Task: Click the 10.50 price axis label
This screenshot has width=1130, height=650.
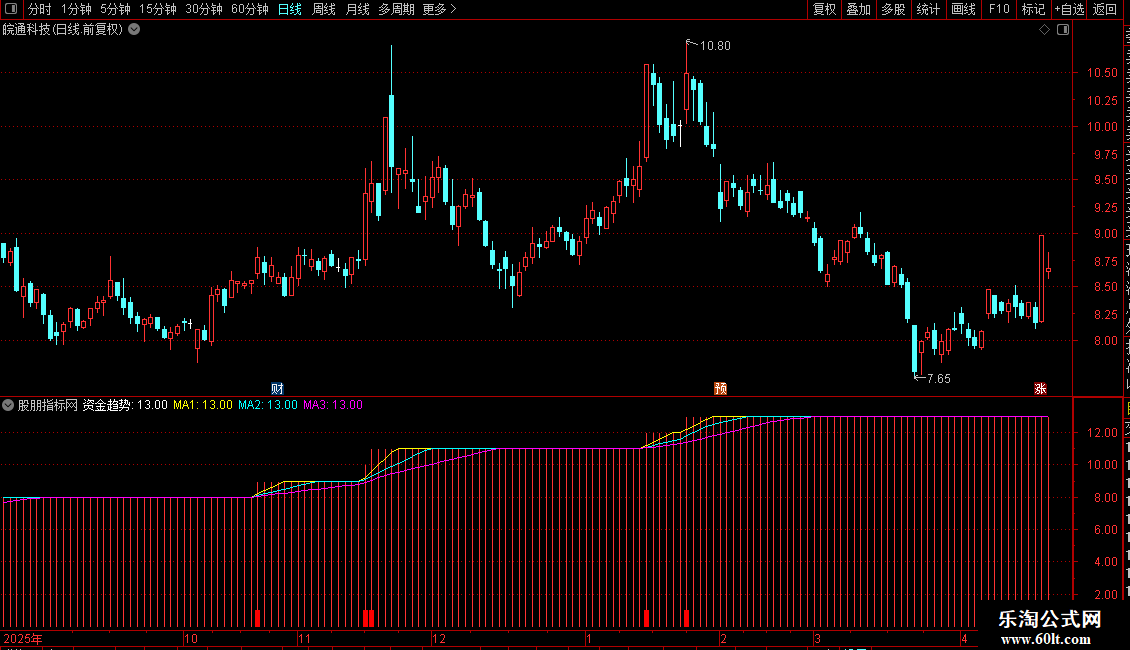Action: point(1102,73)
